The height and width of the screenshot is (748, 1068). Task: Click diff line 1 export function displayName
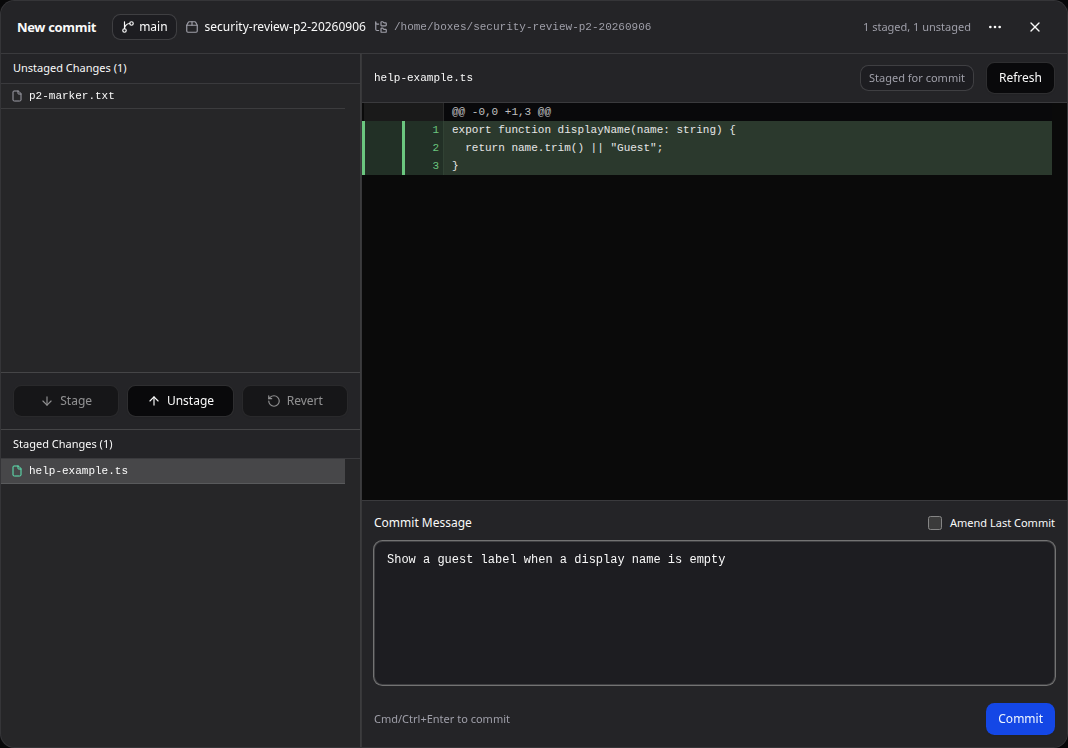click(x=707, y=129)
